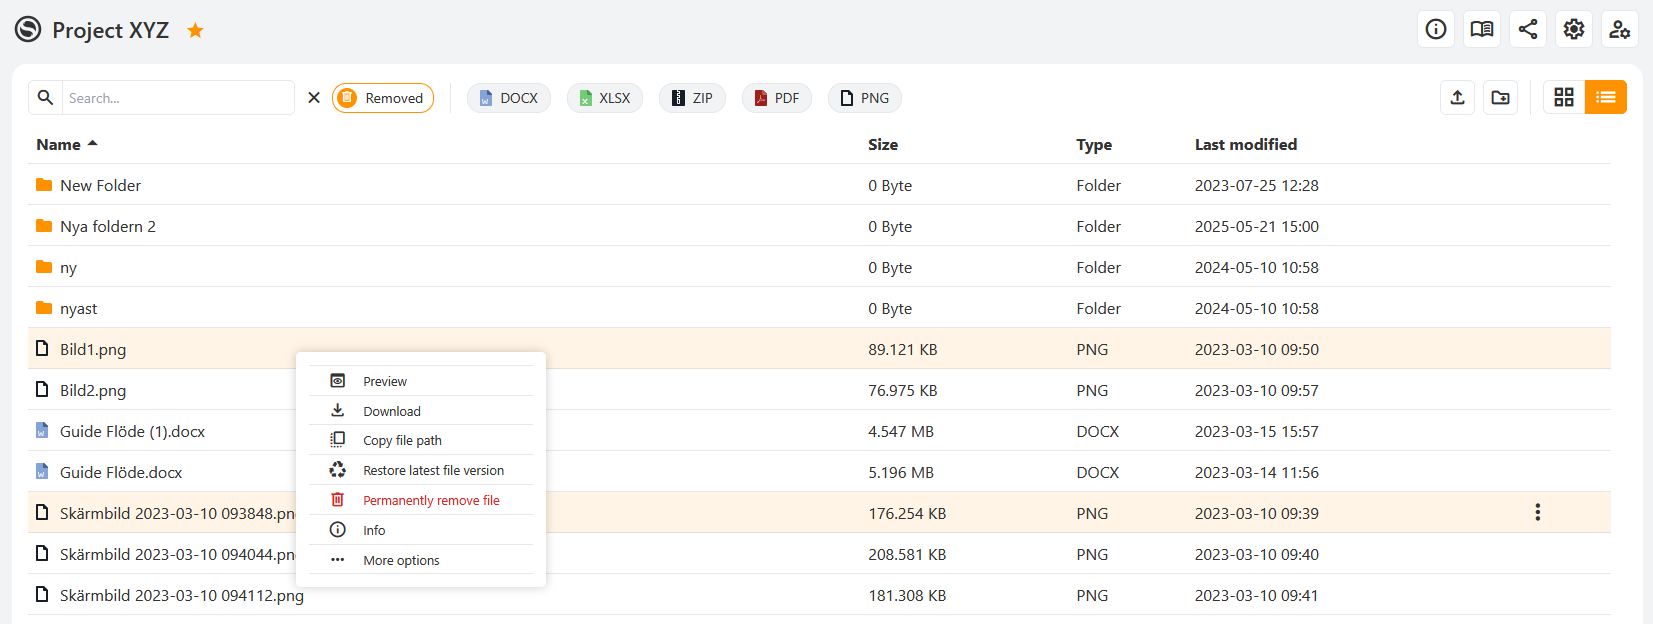This screenshot has height=624, width=1653.
Task: Click the 2025-05-21 15:00 date cell
Action: point(1257,226)
